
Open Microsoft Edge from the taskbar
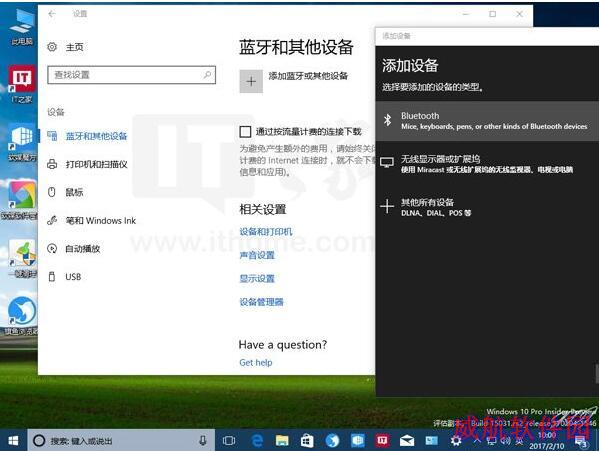coord(257,441)
